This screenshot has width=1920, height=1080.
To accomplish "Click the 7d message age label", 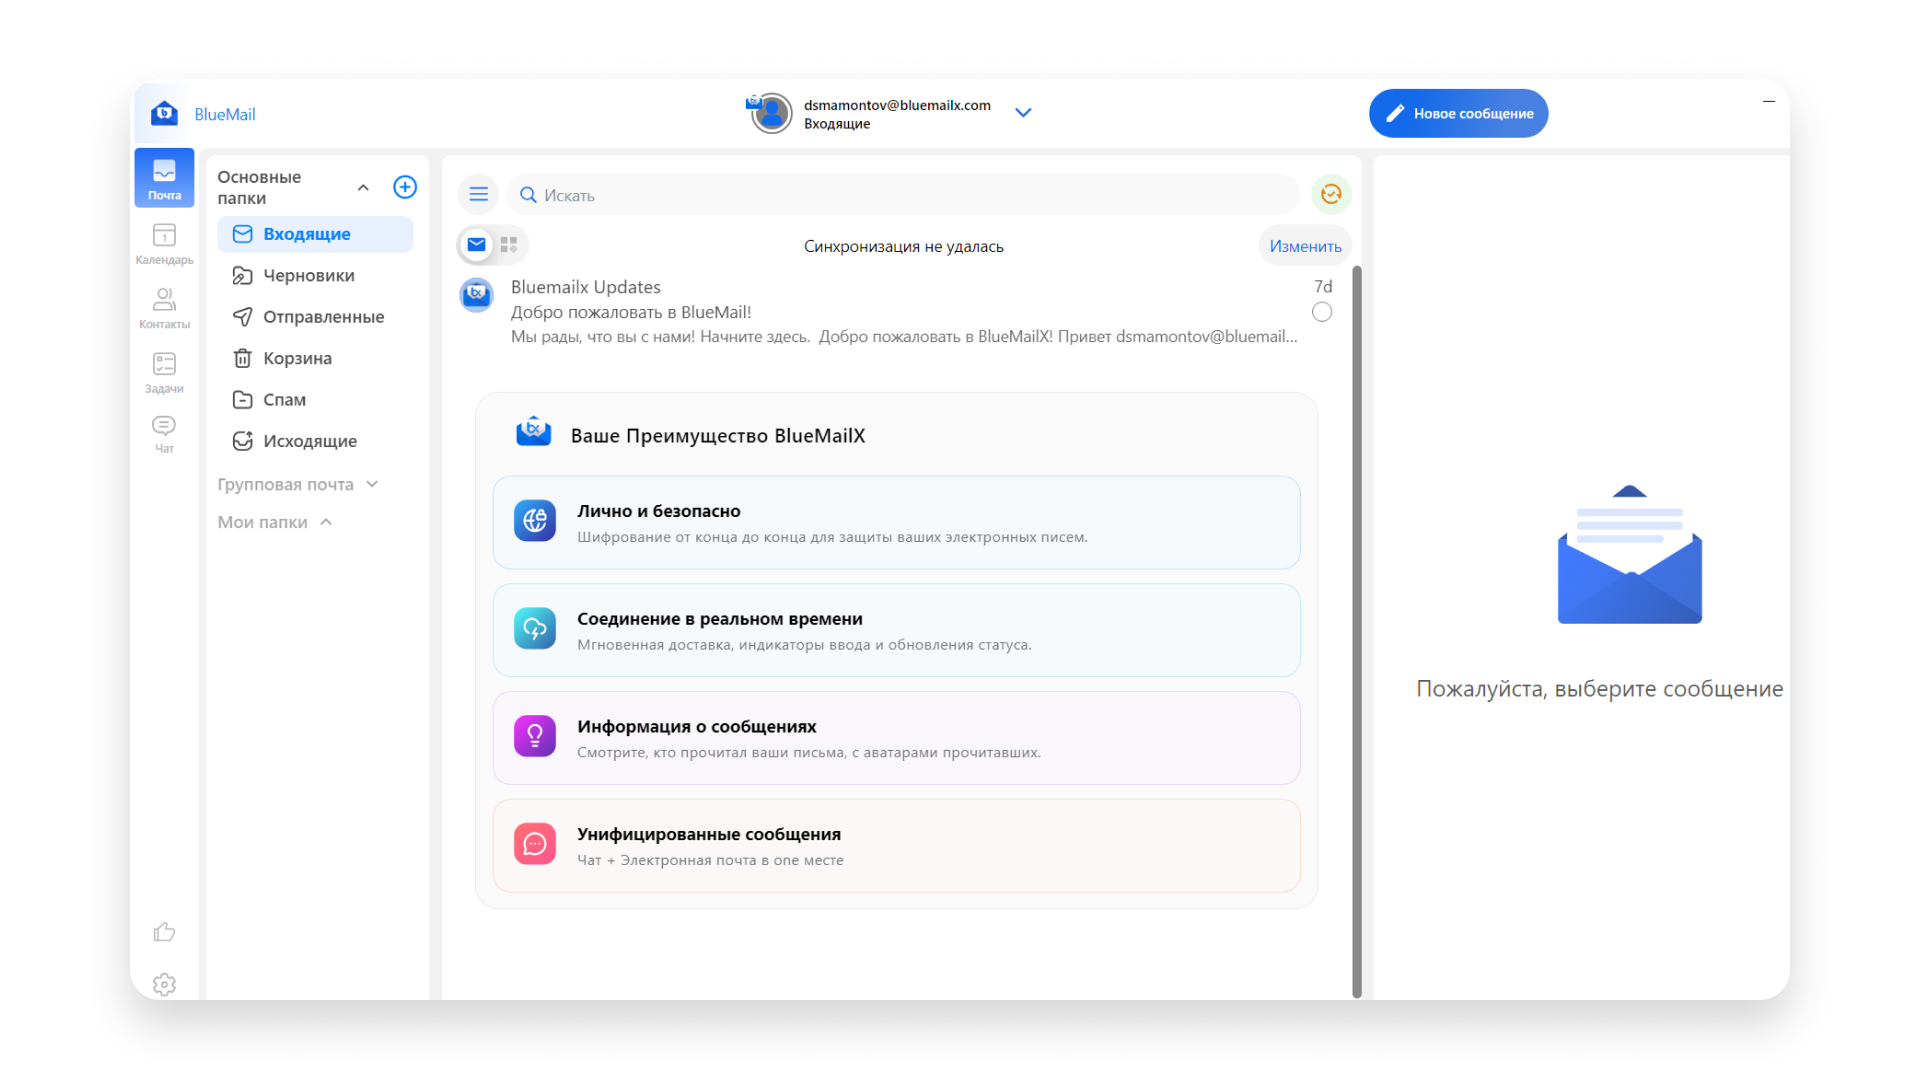I will click(x=1323, y=287).
